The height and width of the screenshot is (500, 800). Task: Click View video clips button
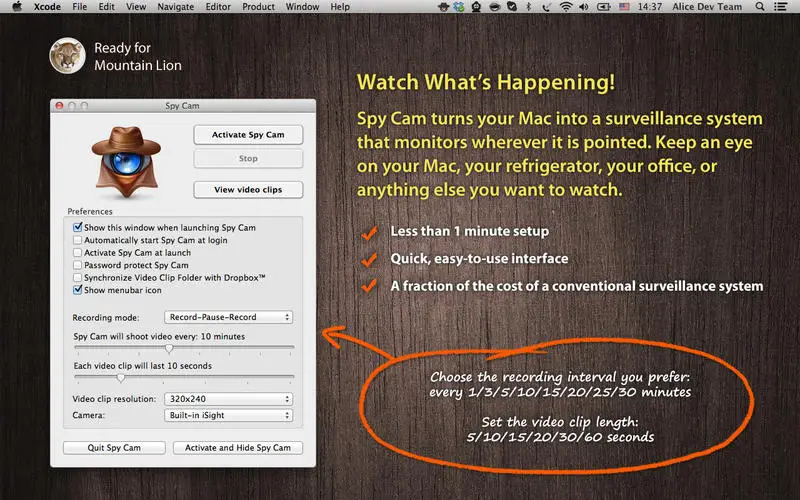248,190
